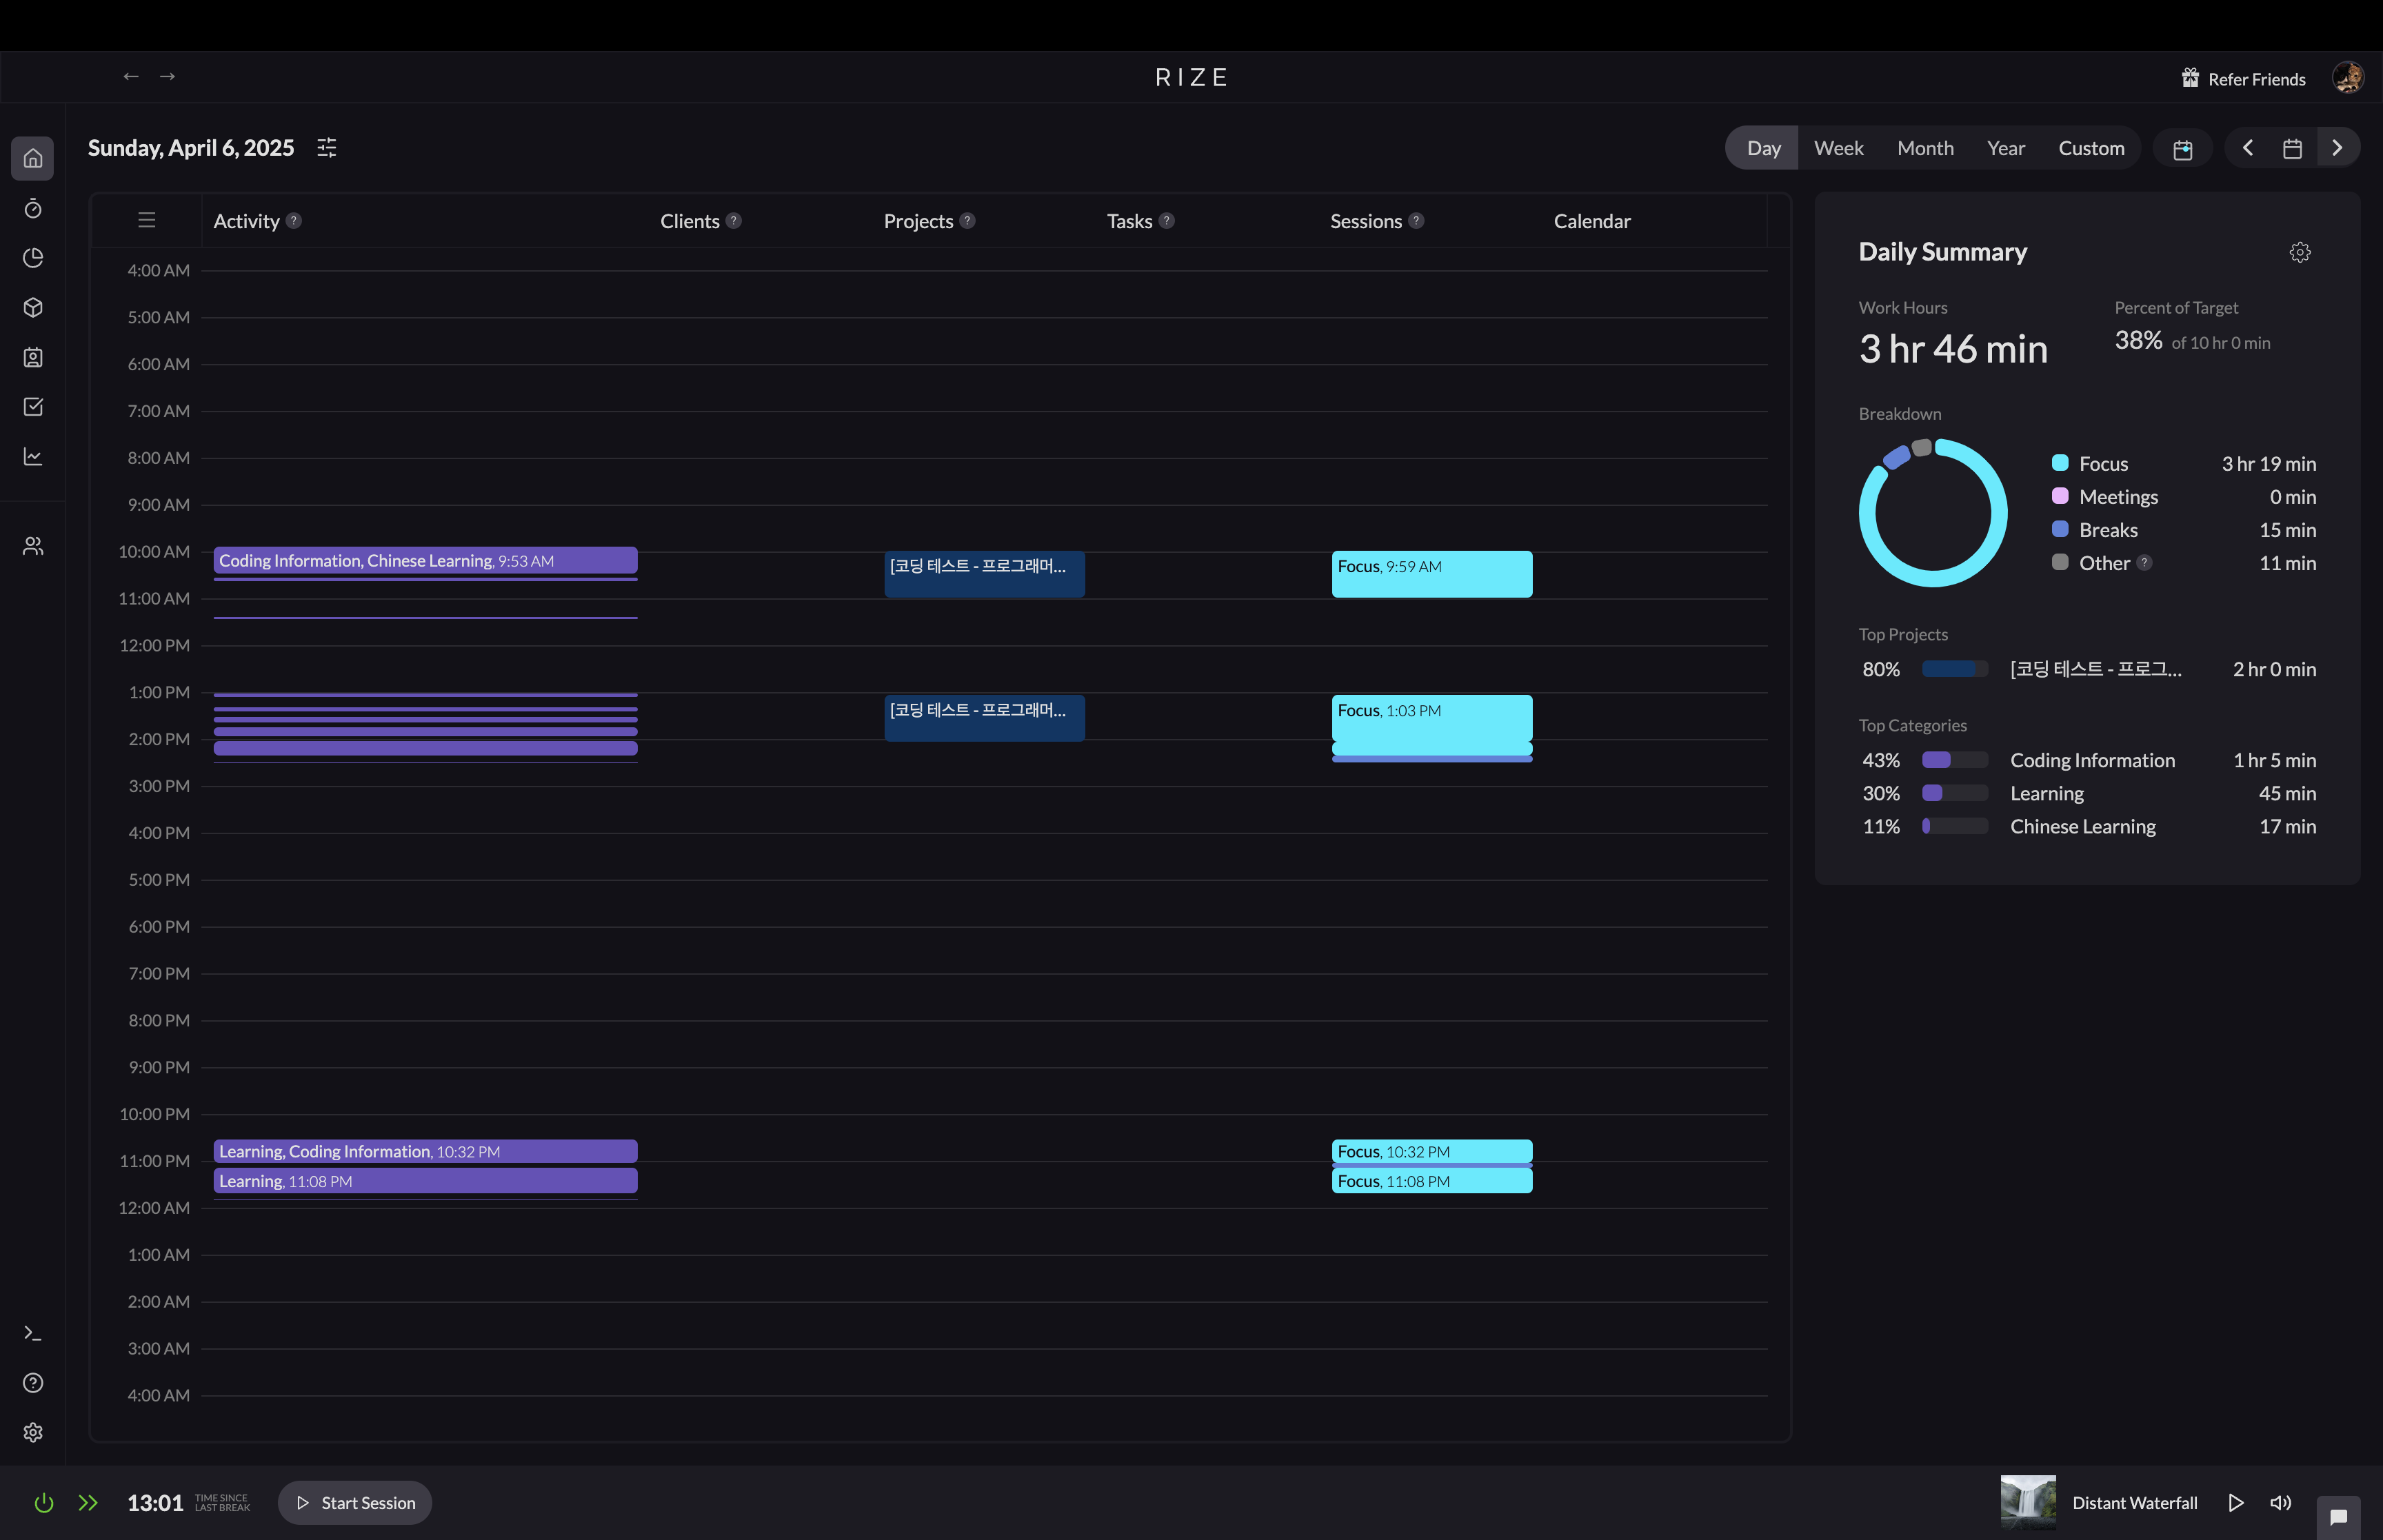The height and width of the screenshot is (1540, 2383).
Task: Open the Tasks checkbox sidebar icon
Action: tap(33, 407)
